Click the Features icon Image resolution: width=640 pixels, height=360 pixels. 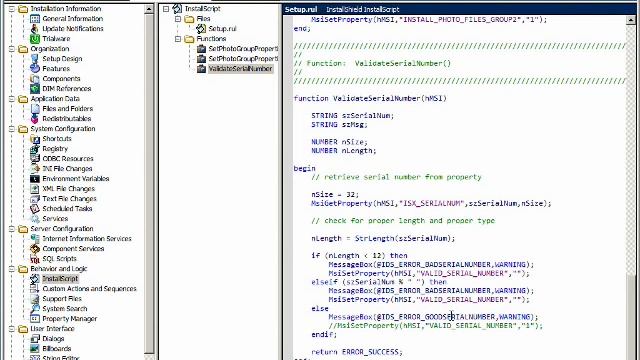pos(35,69)
